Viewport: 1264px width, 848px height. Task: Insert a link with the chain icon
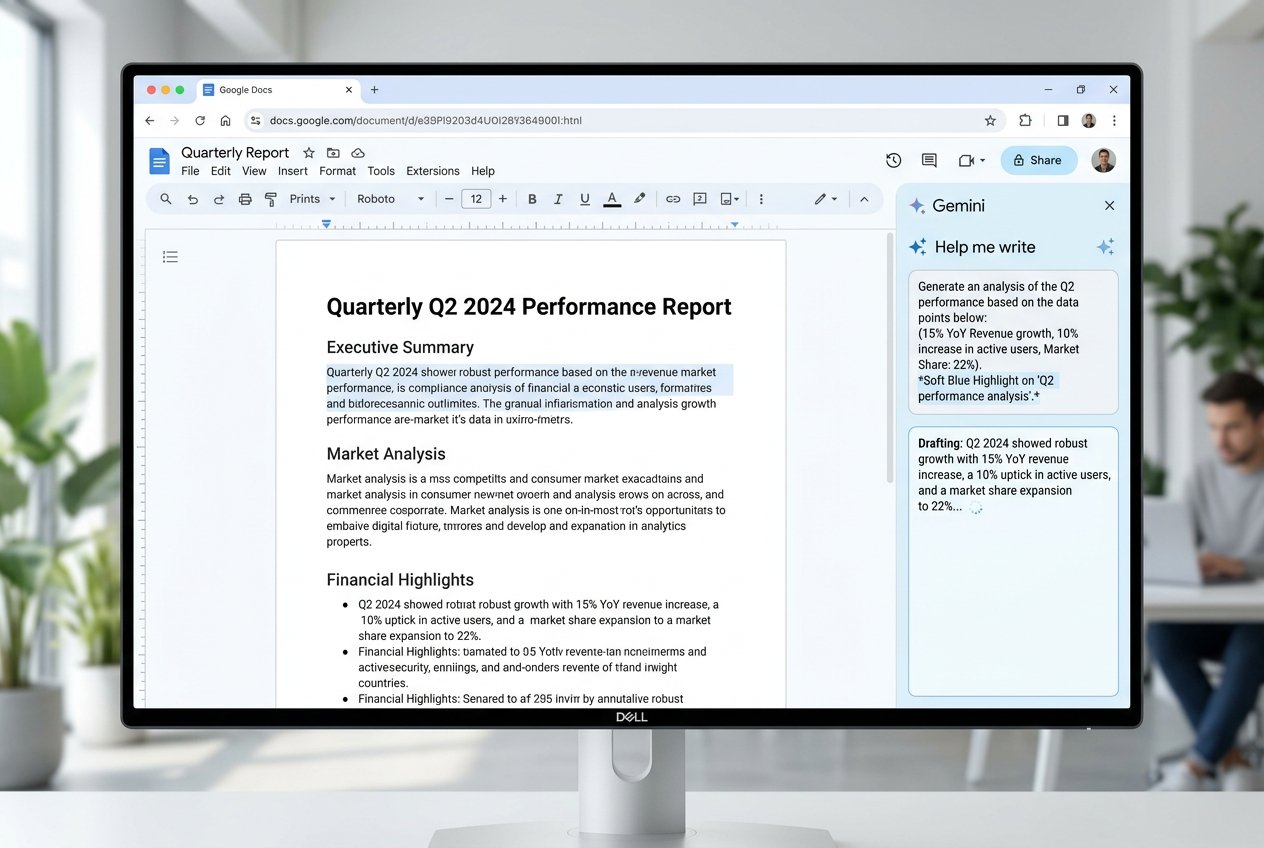pyautogui.click(x=673, y=199)
